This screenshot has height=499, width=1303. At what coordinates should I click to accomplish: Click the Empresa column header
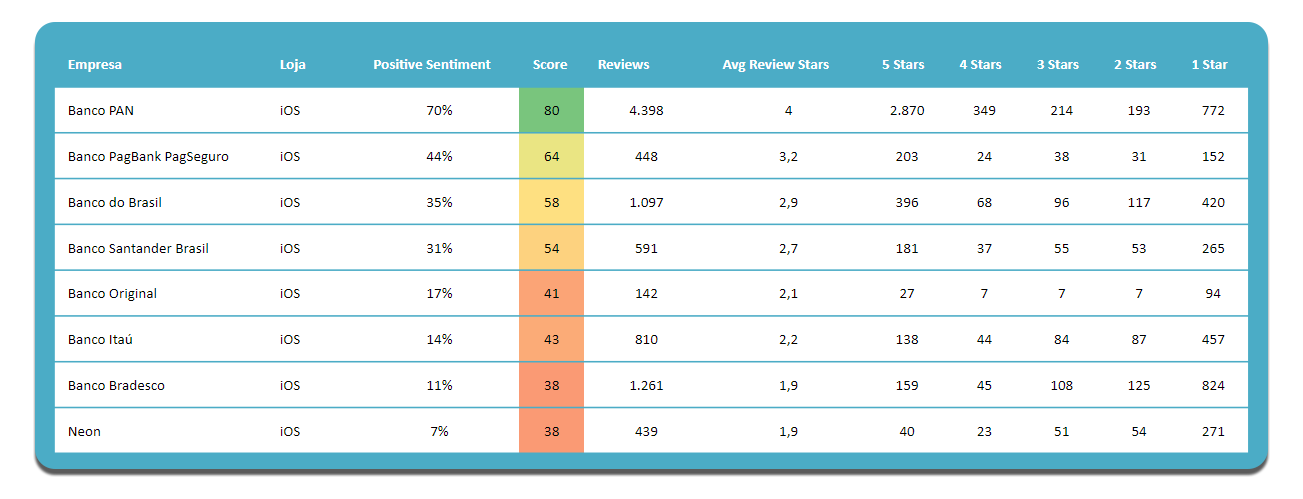tap(95, 65)
